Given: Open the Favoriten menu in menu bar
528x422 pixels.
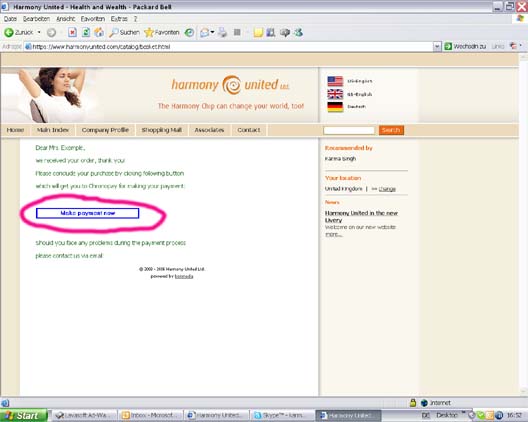Looking at the screenshot, I should (x=93, y=19).
